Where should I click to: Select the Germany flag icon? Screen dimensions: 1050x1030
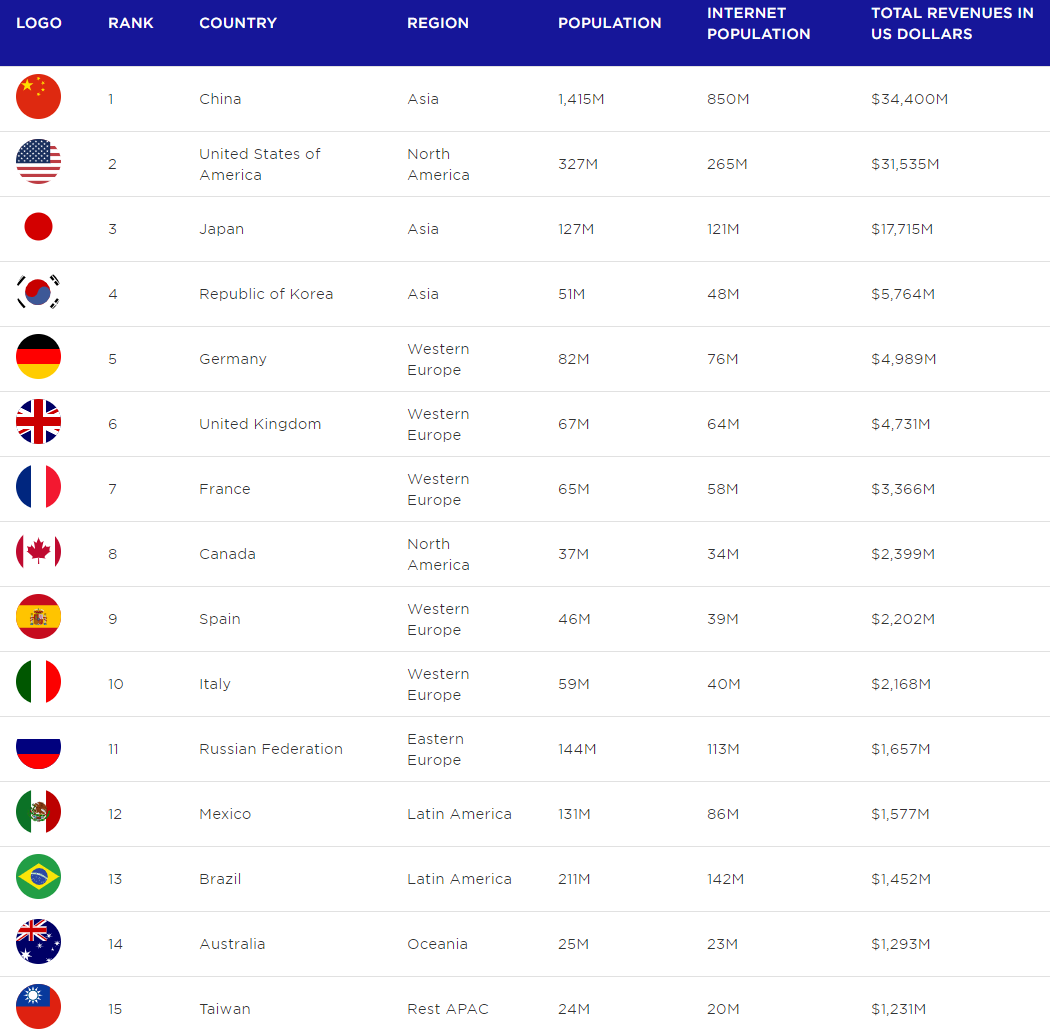tap(38, 356)
